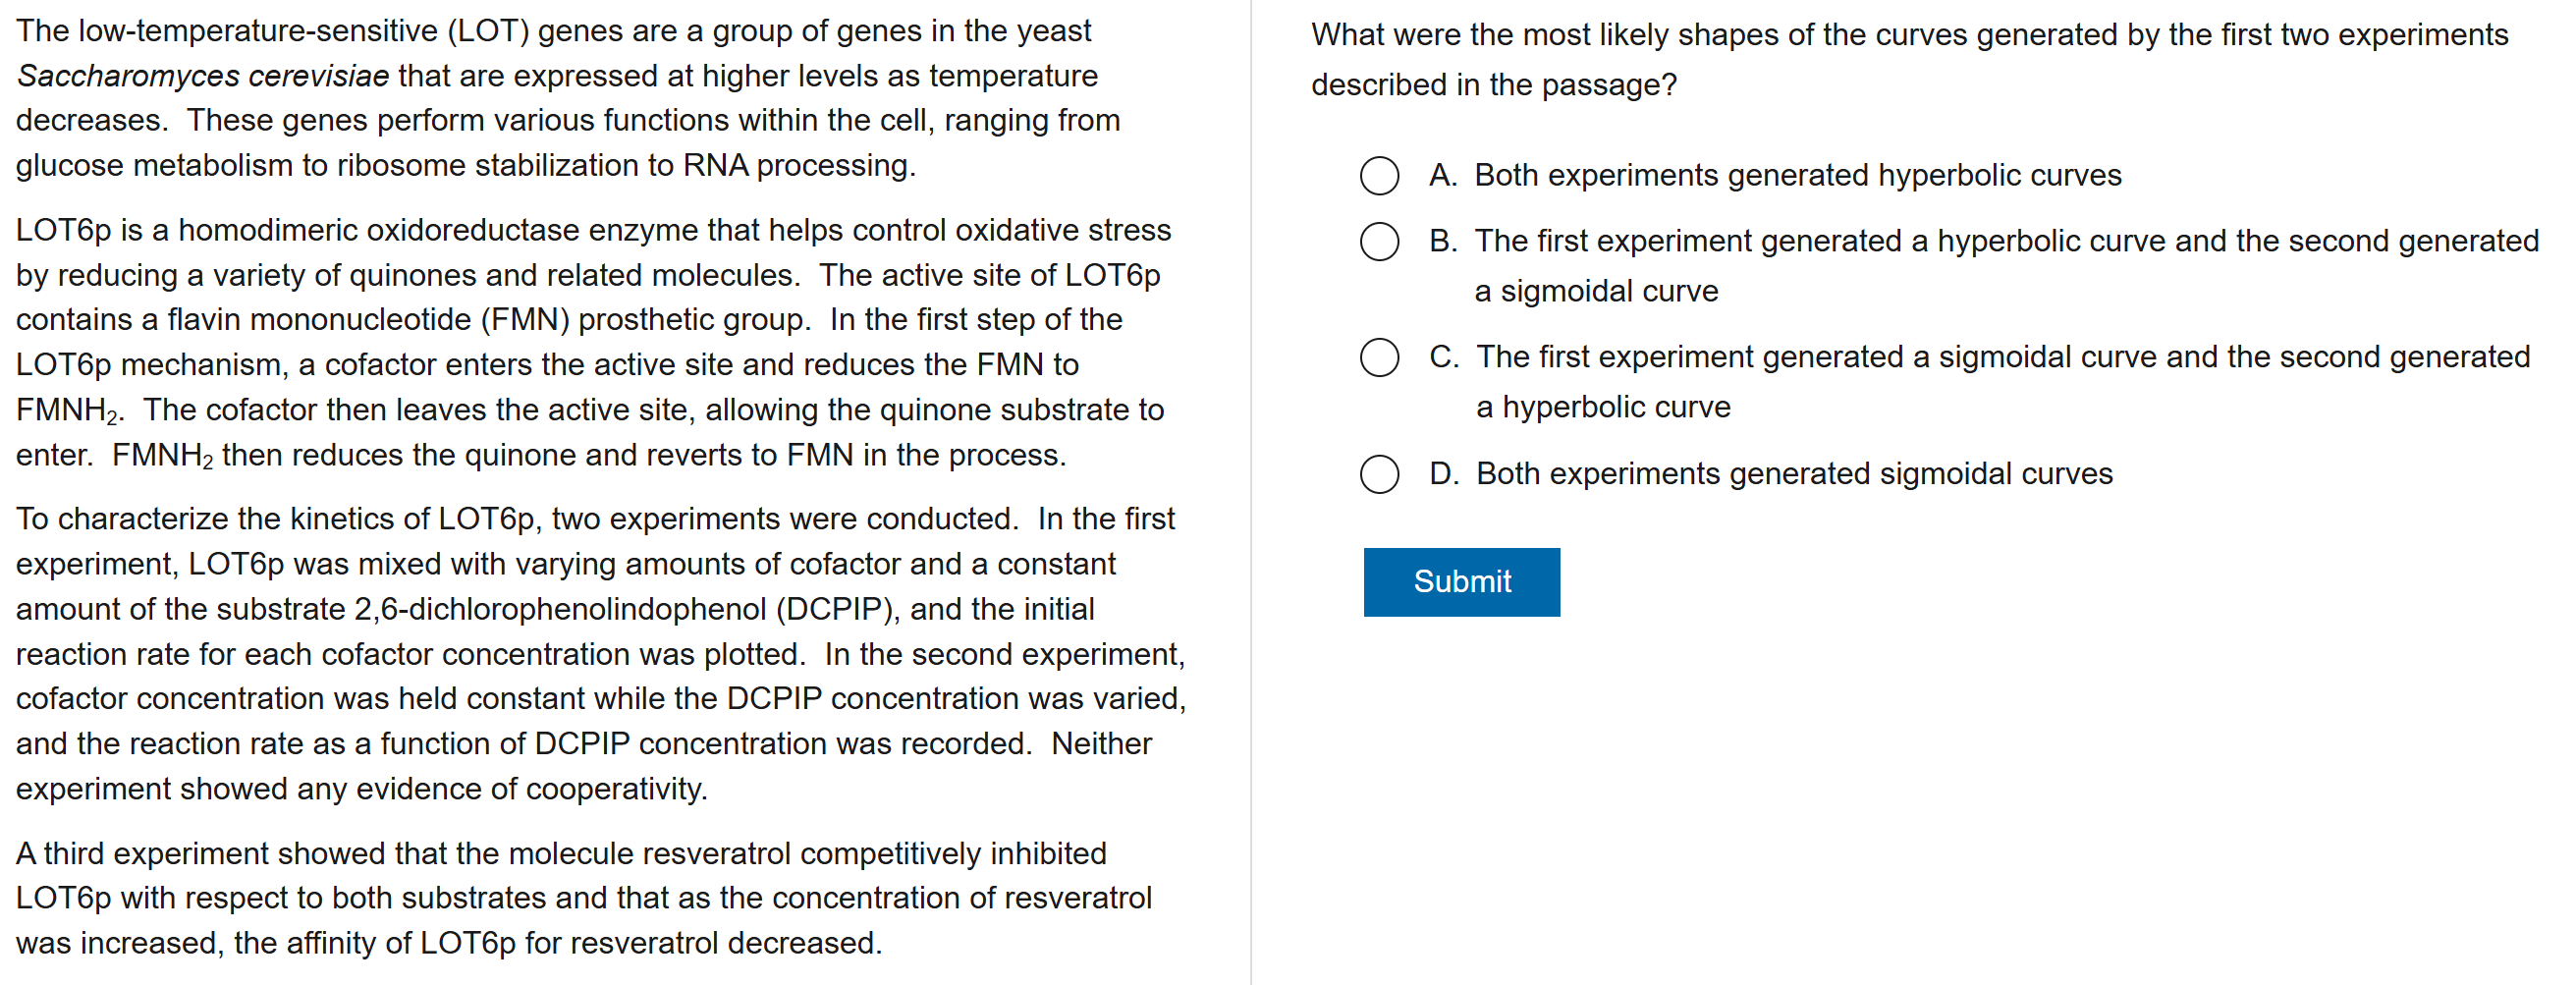The width and height of the screenshot is (2576, 985).
Task: Choose radio button for option B
Action: [x=1379, y=241]
